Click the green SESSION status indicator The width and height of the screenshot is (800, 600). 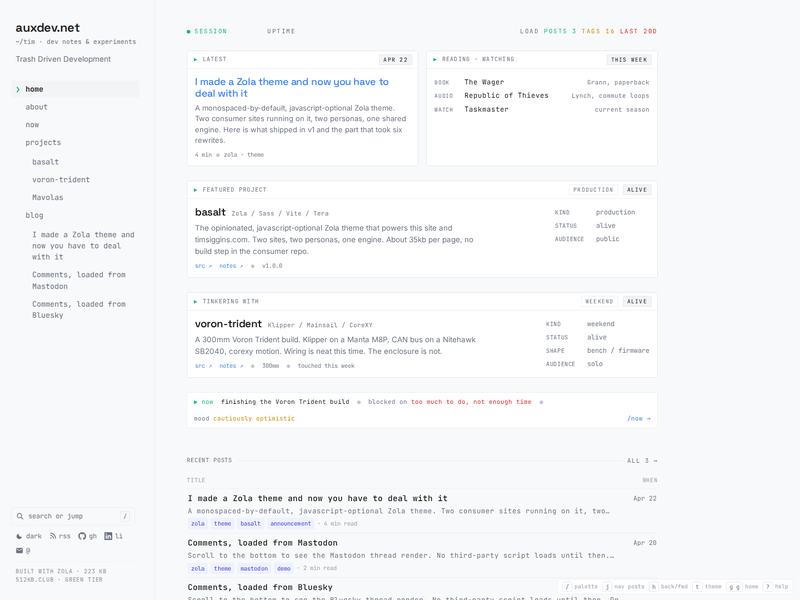pyautogui.click(x=207, y=32)
